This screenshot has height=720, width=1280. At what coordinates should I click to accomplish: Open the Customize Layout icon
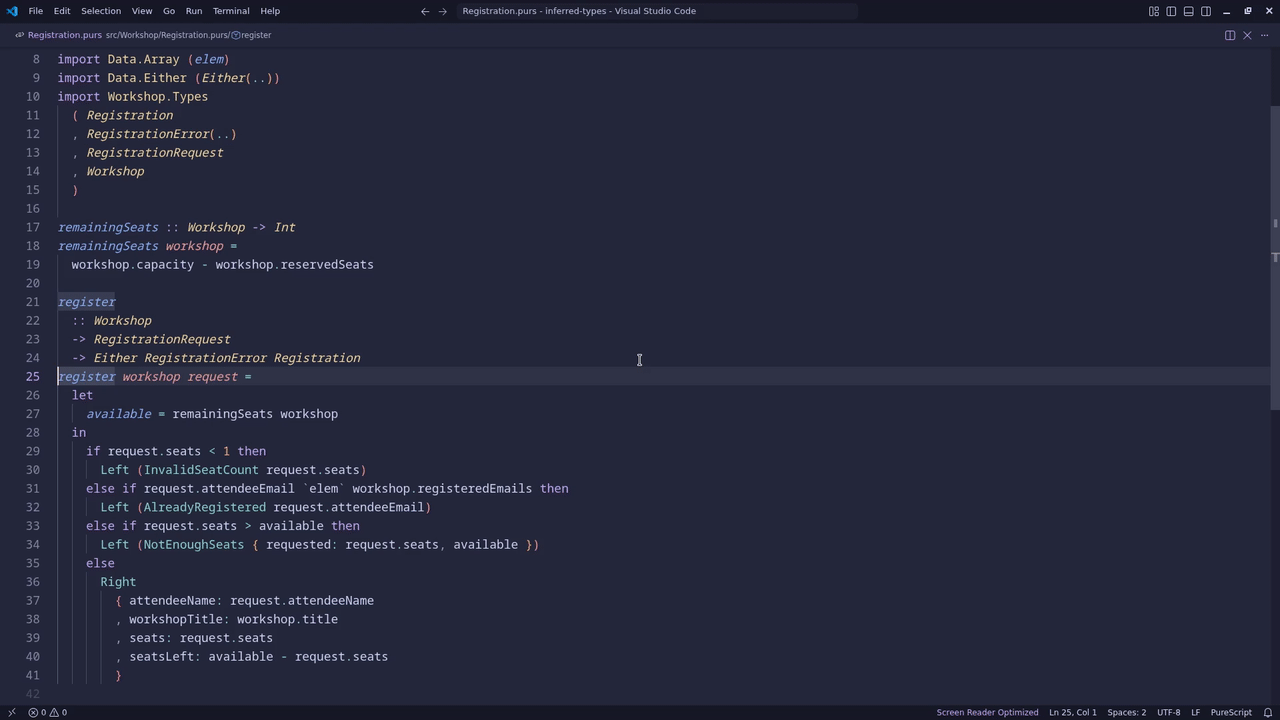[x=1153, y=11]
